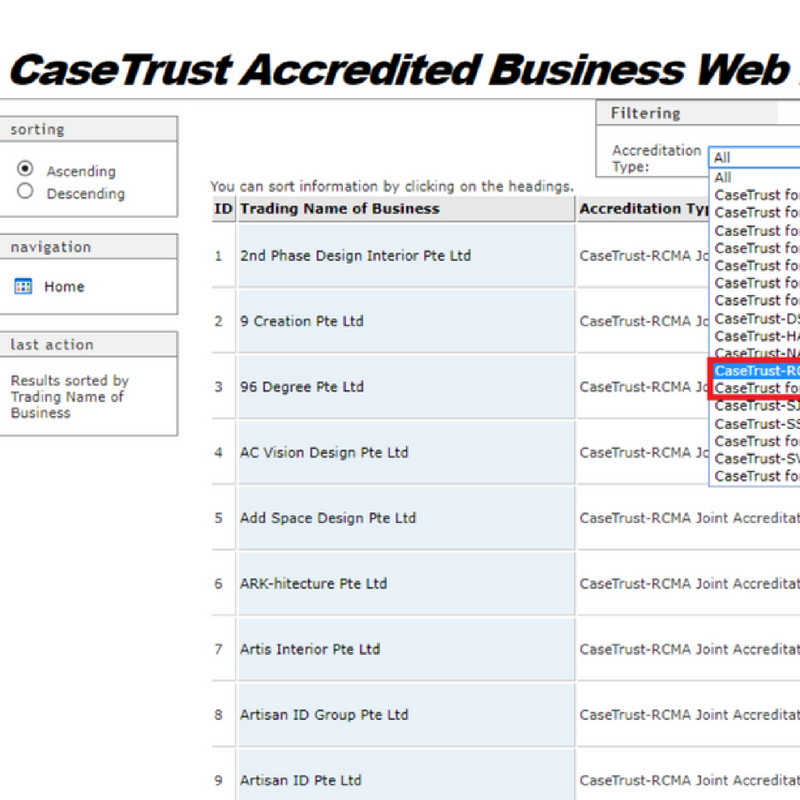The height and width of the screenshot is (800, 800).
Task: Click accreditation cell for Add Space Design
Action: [x=689, y=518]
